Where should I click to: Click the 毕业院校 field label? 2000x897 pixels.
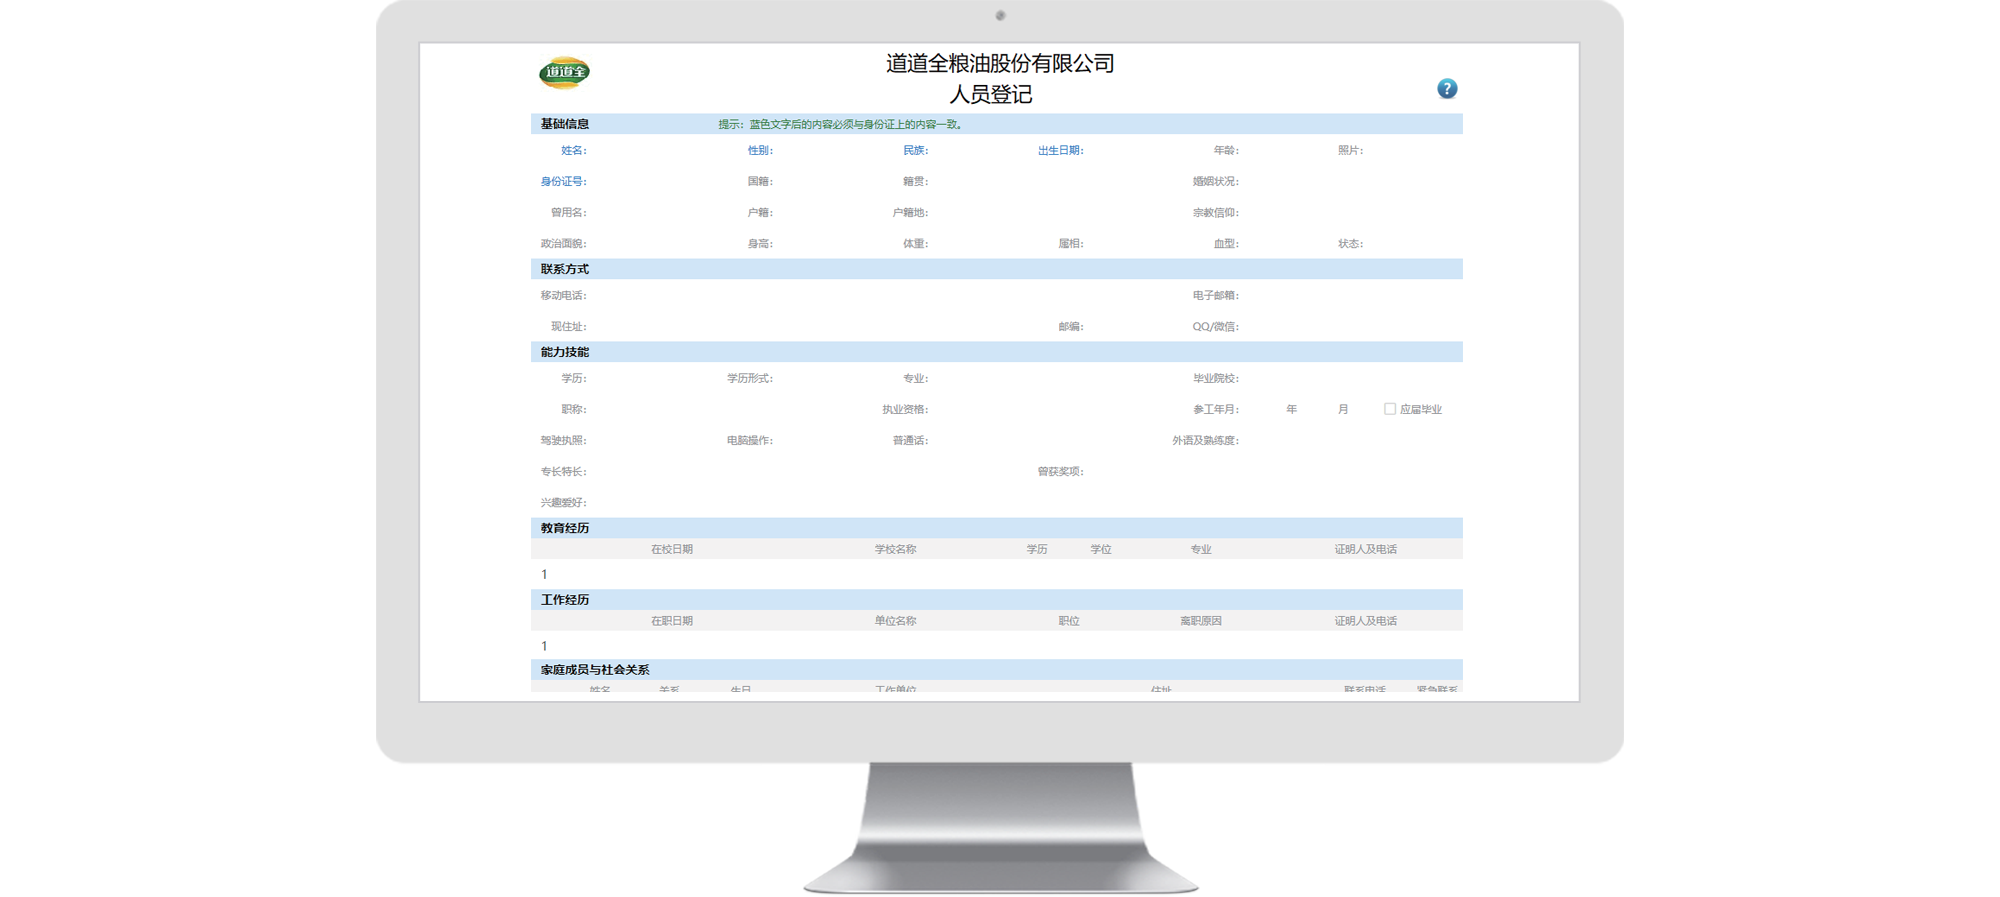pos(1215,379)
